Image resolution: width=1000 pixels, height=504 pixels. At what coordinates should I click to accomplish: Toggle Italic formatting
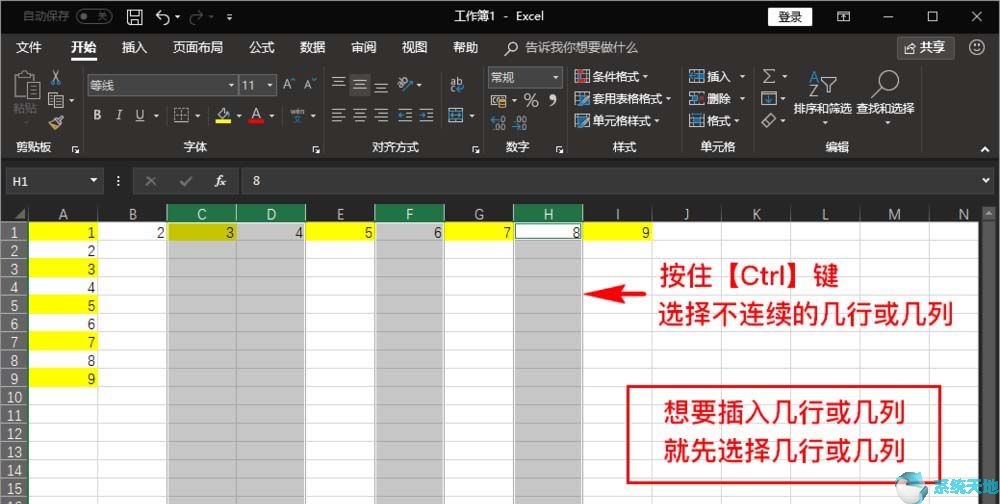pos(119,115)
